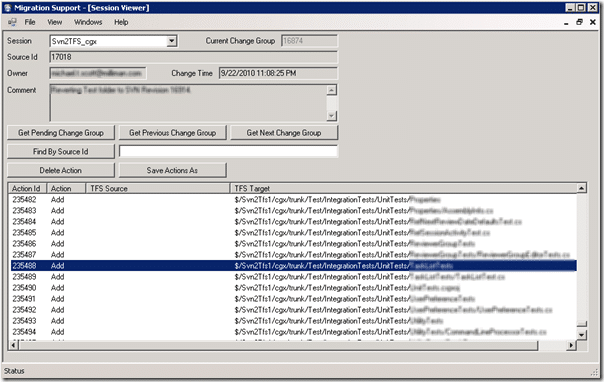Select row with Action Id 235490
The width and height of the screenshot is (604, 382).
(x=293, y=288)
